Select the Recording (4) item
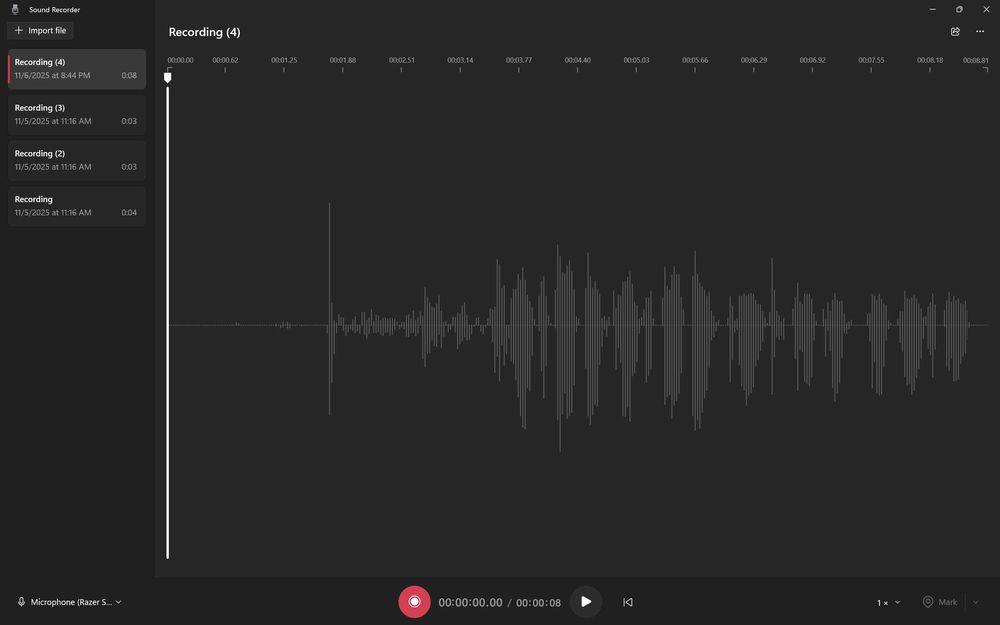 [x=77, y=69]
